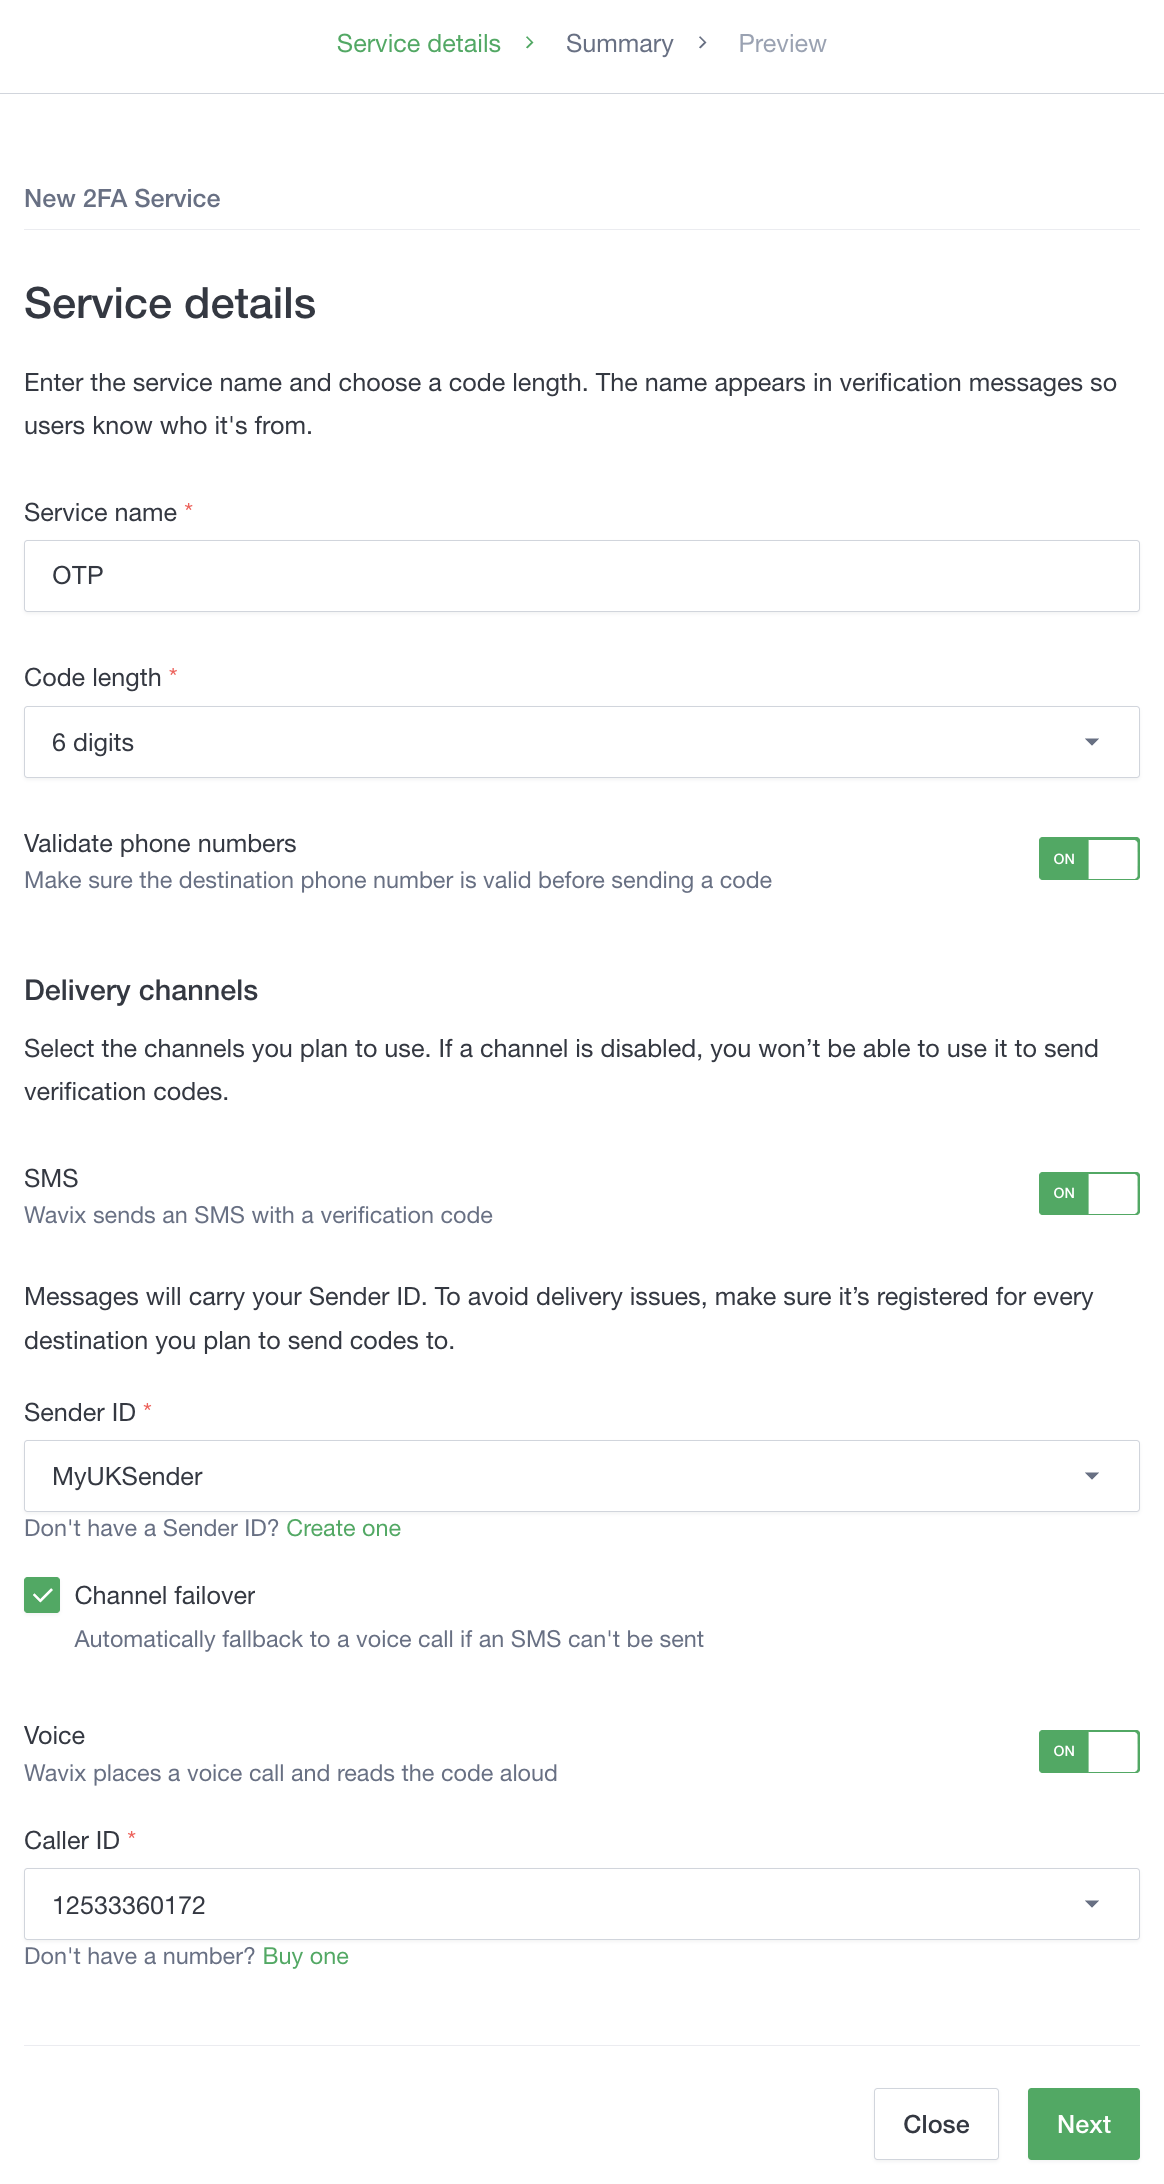Turn off the SMS channel toggle
The height and width of the screenshot is (2184, 1164).
pyautogui.click(x=1088, y=1193)
